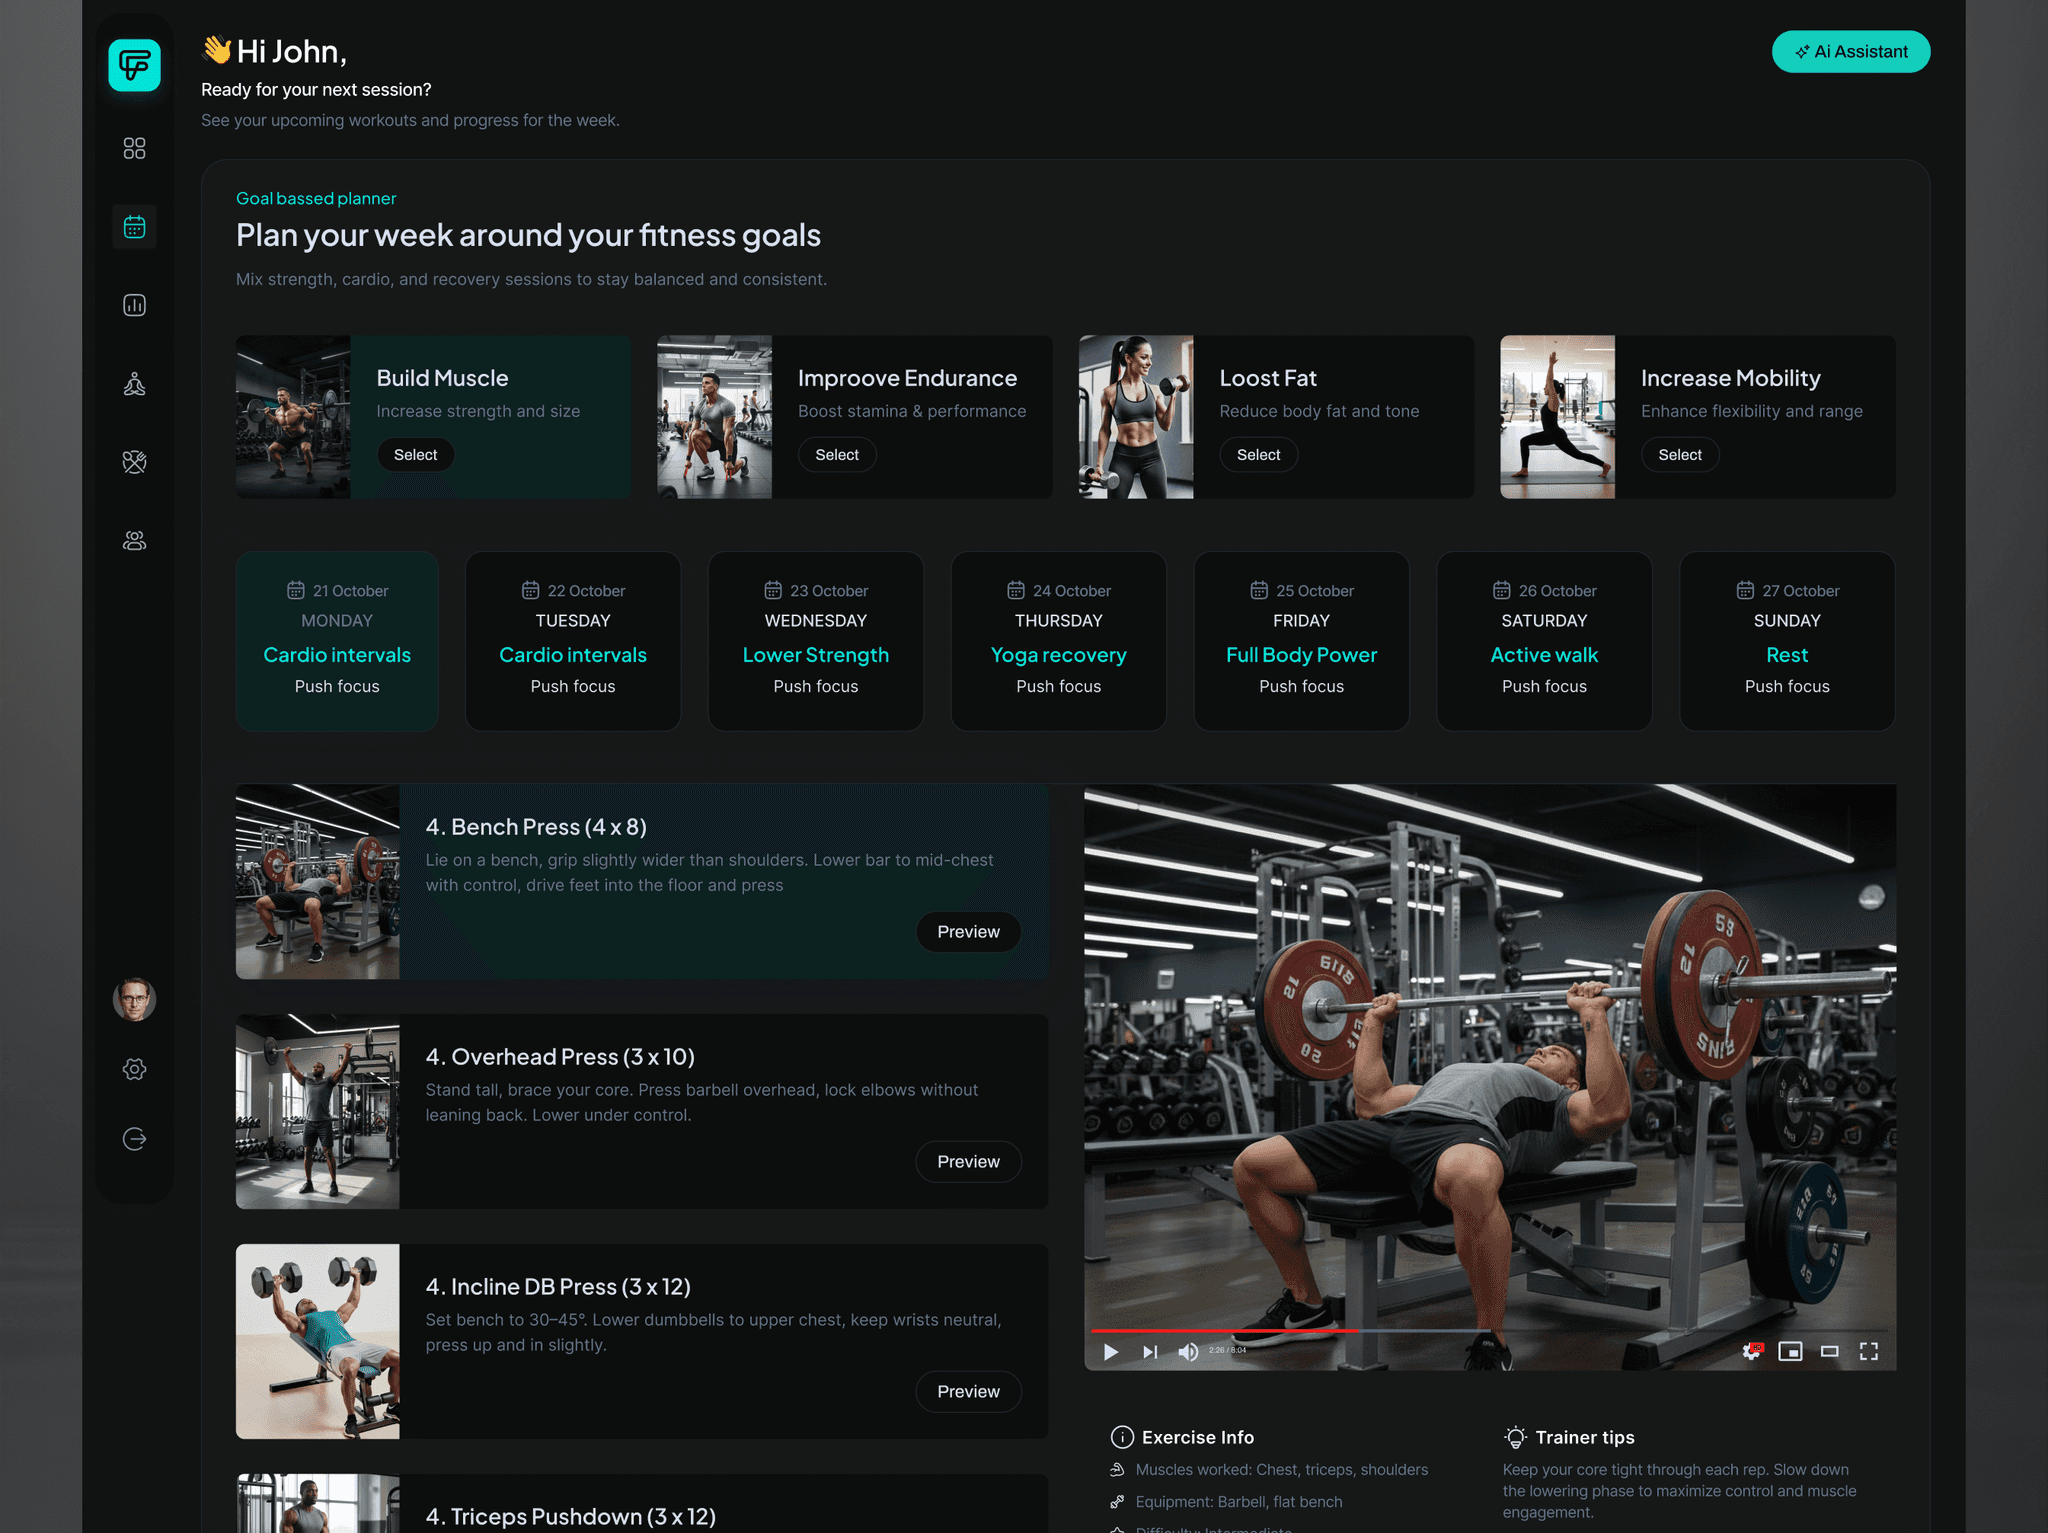Click the Equipment: Barbell, flat bench text
The height and width of the screenshot is (1533, 2048).
(1239, 1502)
